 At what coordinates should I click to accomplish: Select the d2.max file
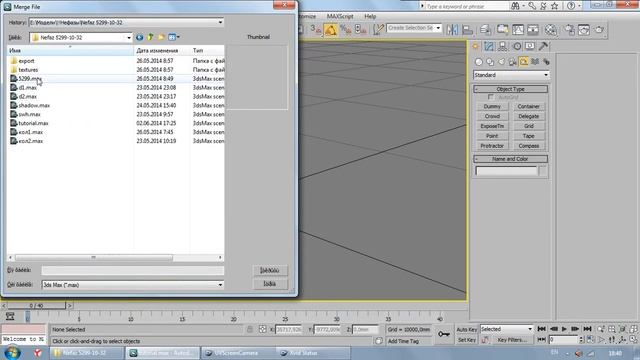(x=24, y=96)
